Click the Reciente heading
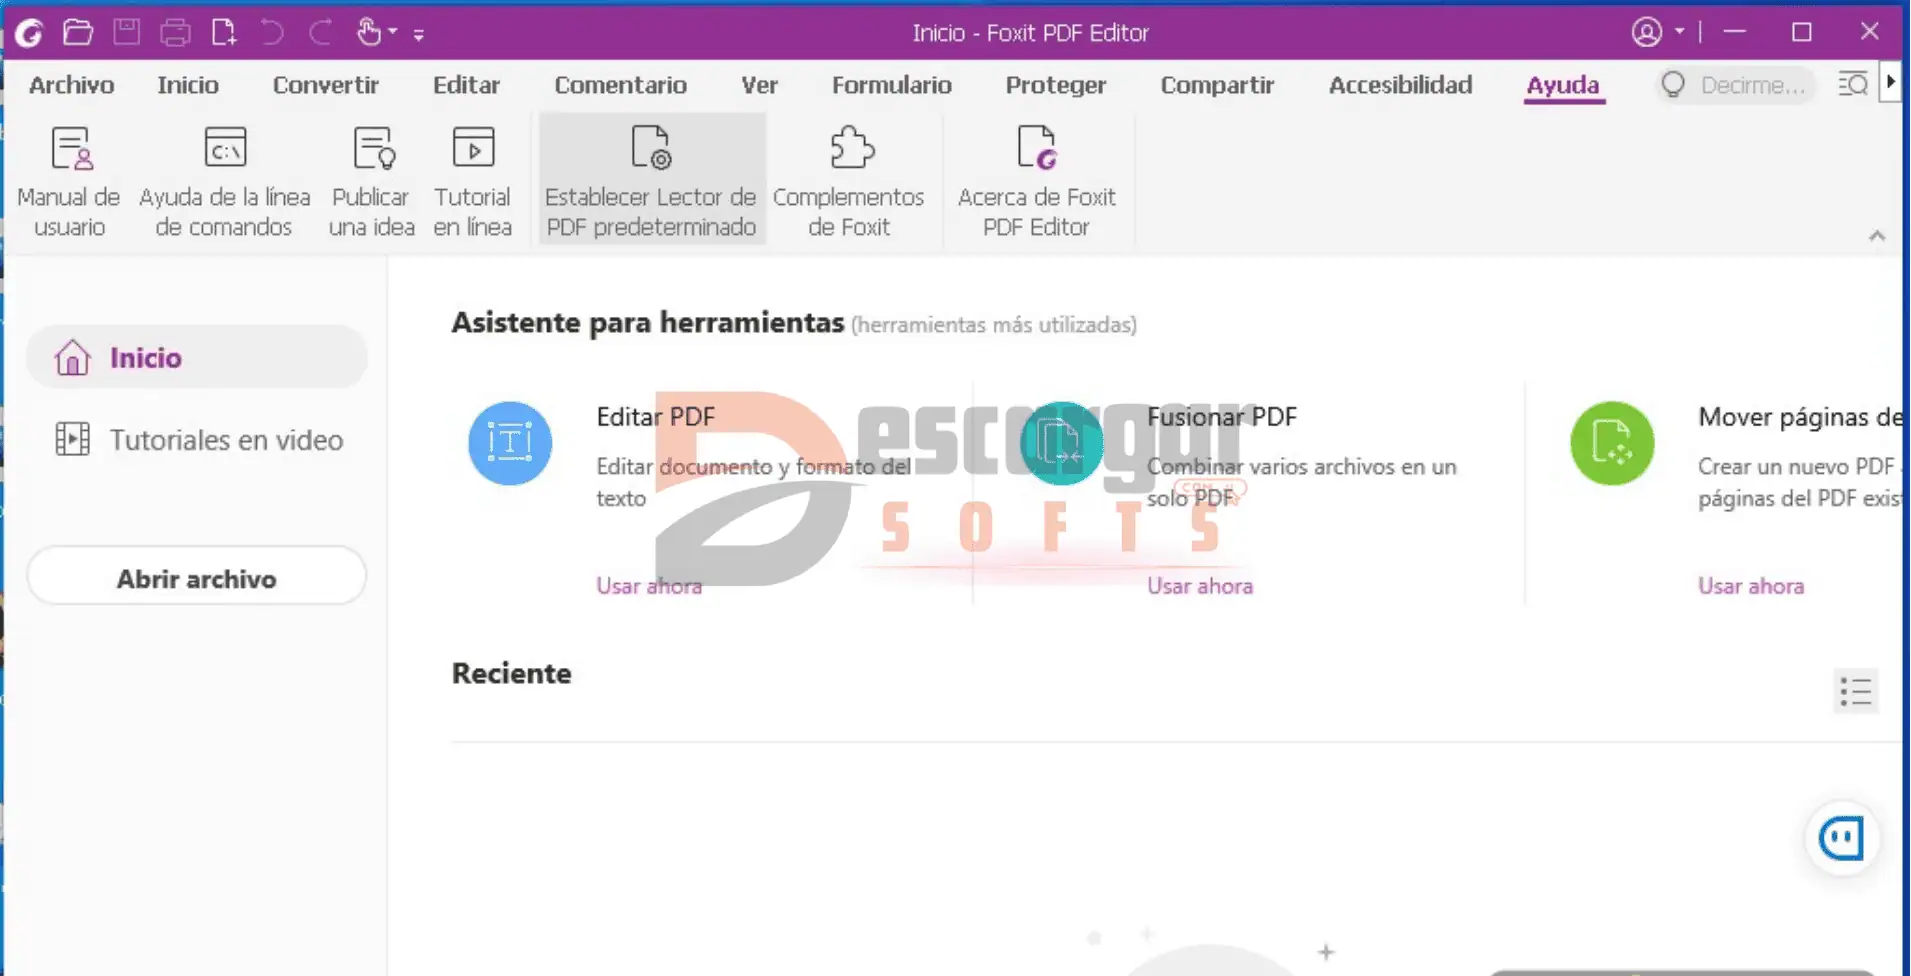This screenshot has width=1911, height=976. pos(511,673)
